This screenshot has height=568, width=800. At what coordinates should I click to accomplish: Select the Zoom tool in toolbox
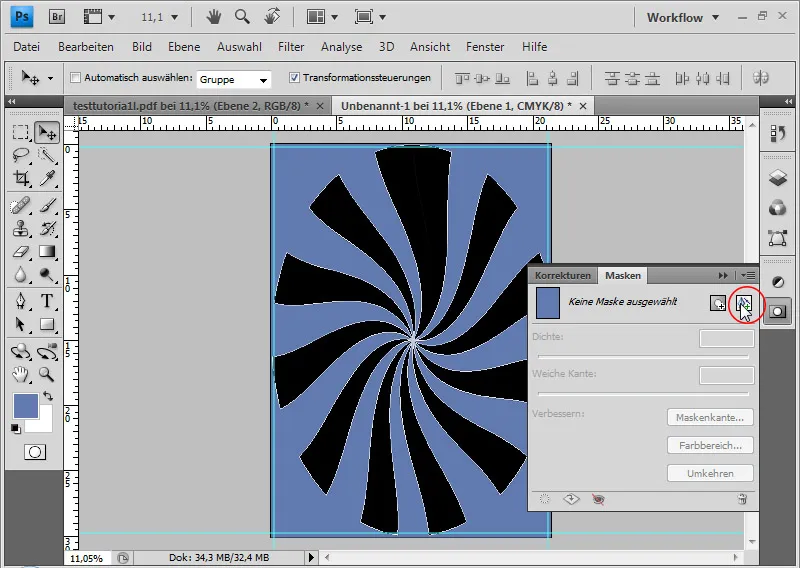pyautogui.click(x=47, y=375)
